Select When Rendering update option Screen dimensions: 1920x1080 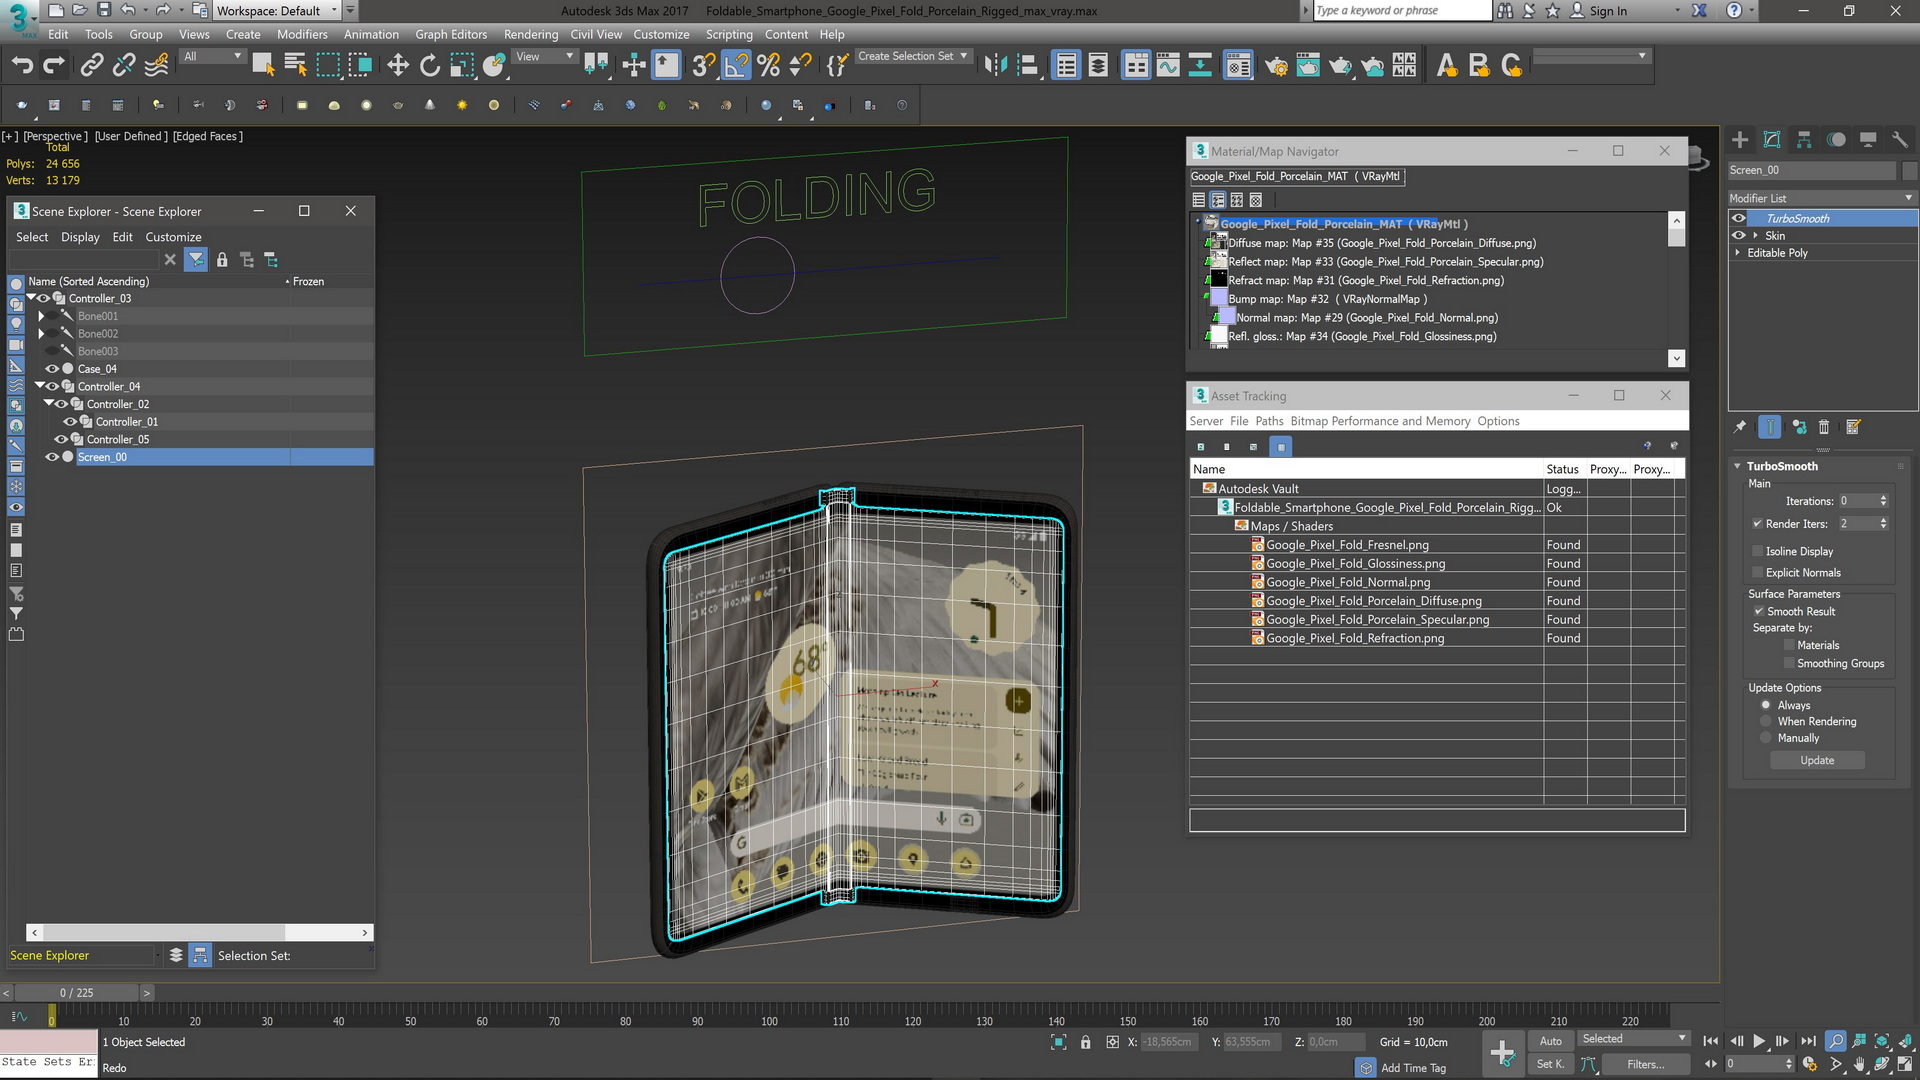(x=1766, y=722)
